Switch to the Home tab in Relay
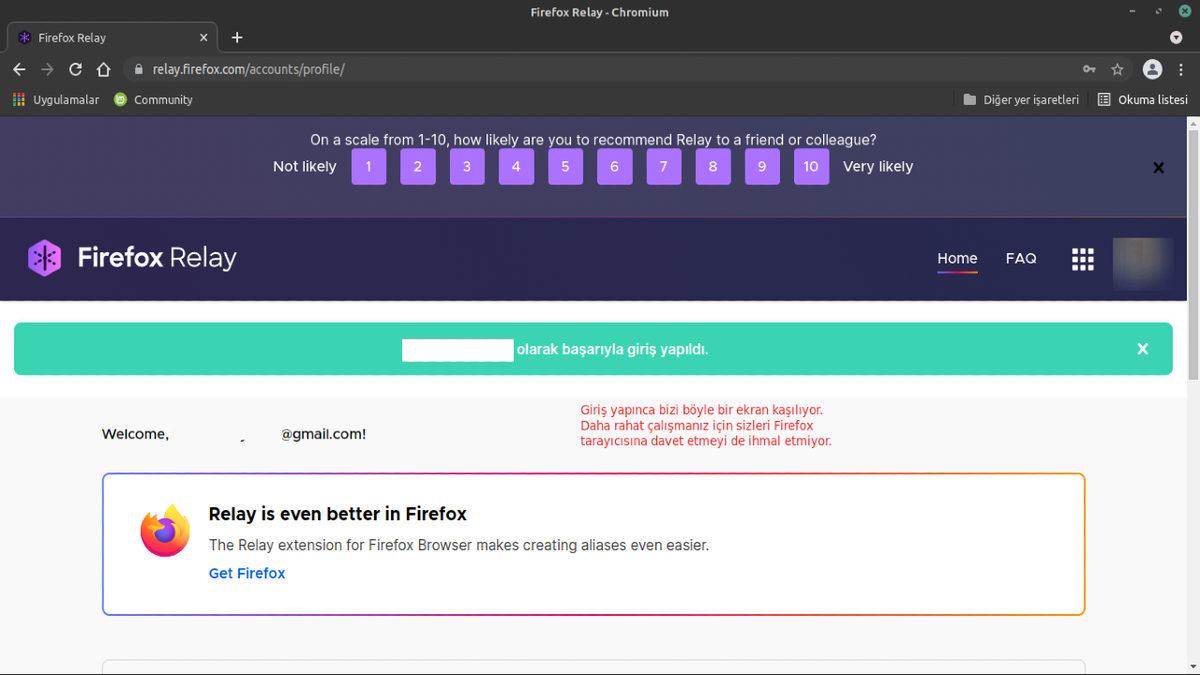The width and height of the screenshot is (1200, 675). tap(956, 258)
